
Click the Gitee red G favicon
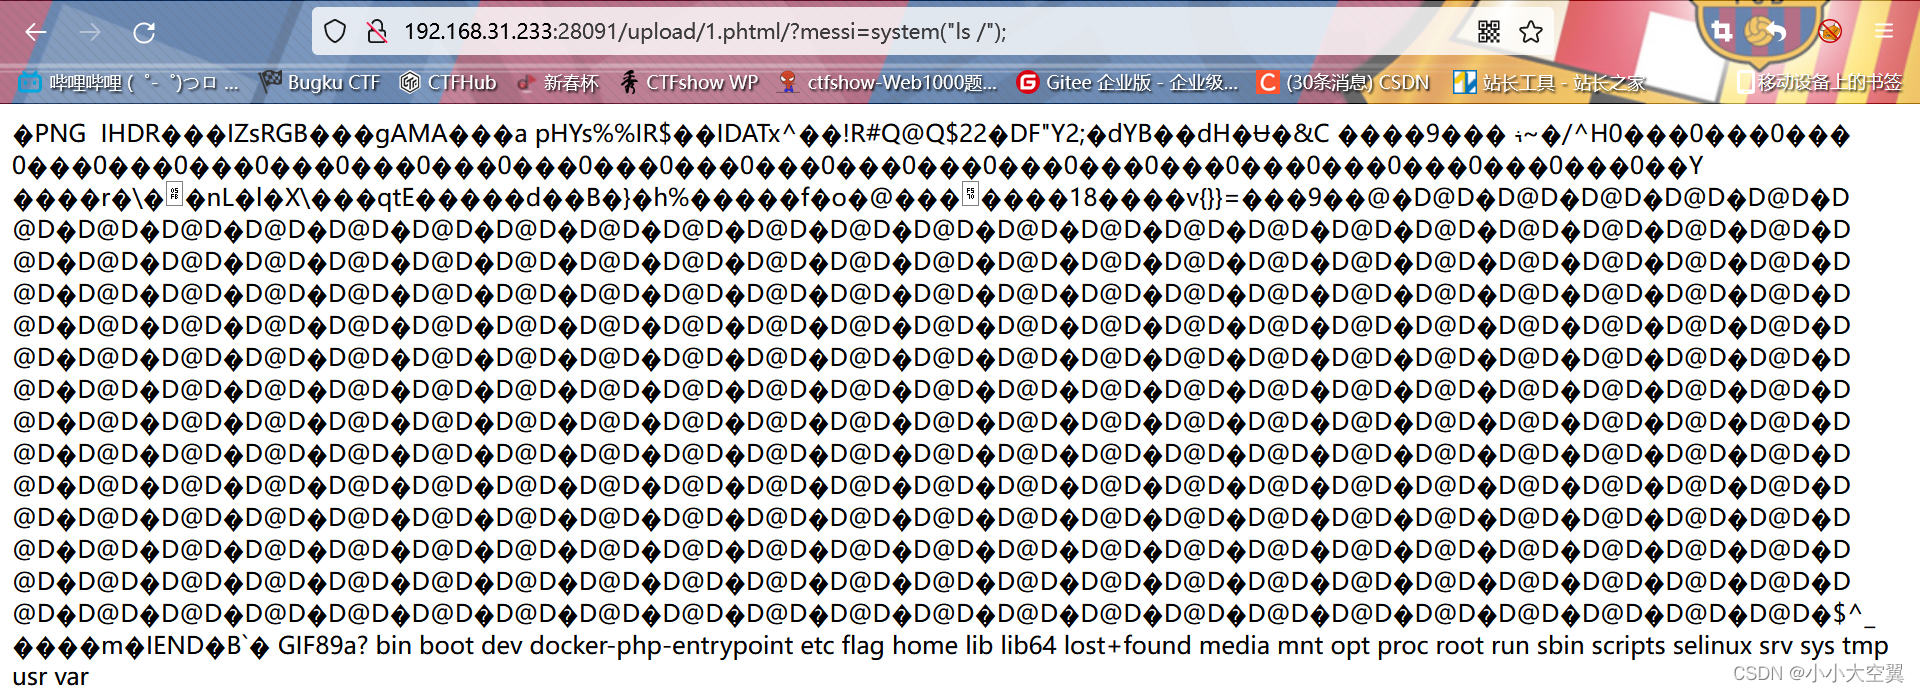coord(1027,83)
